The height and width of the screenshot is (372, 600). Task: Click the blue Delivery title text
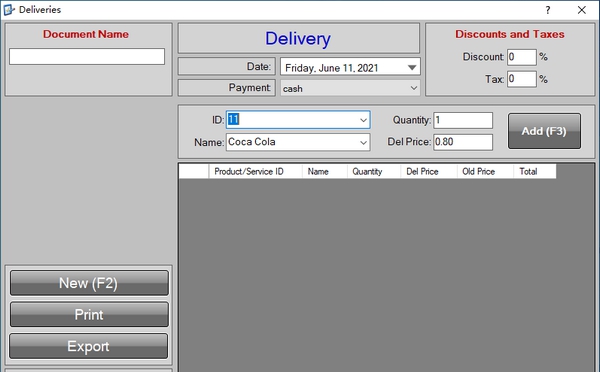298,39
